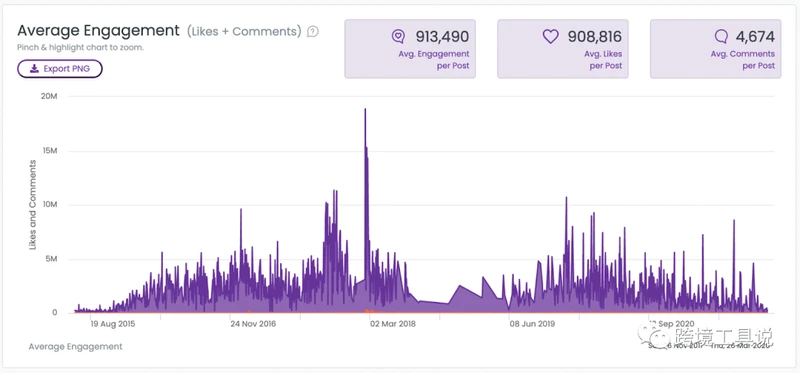Click the Average Engagement chart heading

98,31
